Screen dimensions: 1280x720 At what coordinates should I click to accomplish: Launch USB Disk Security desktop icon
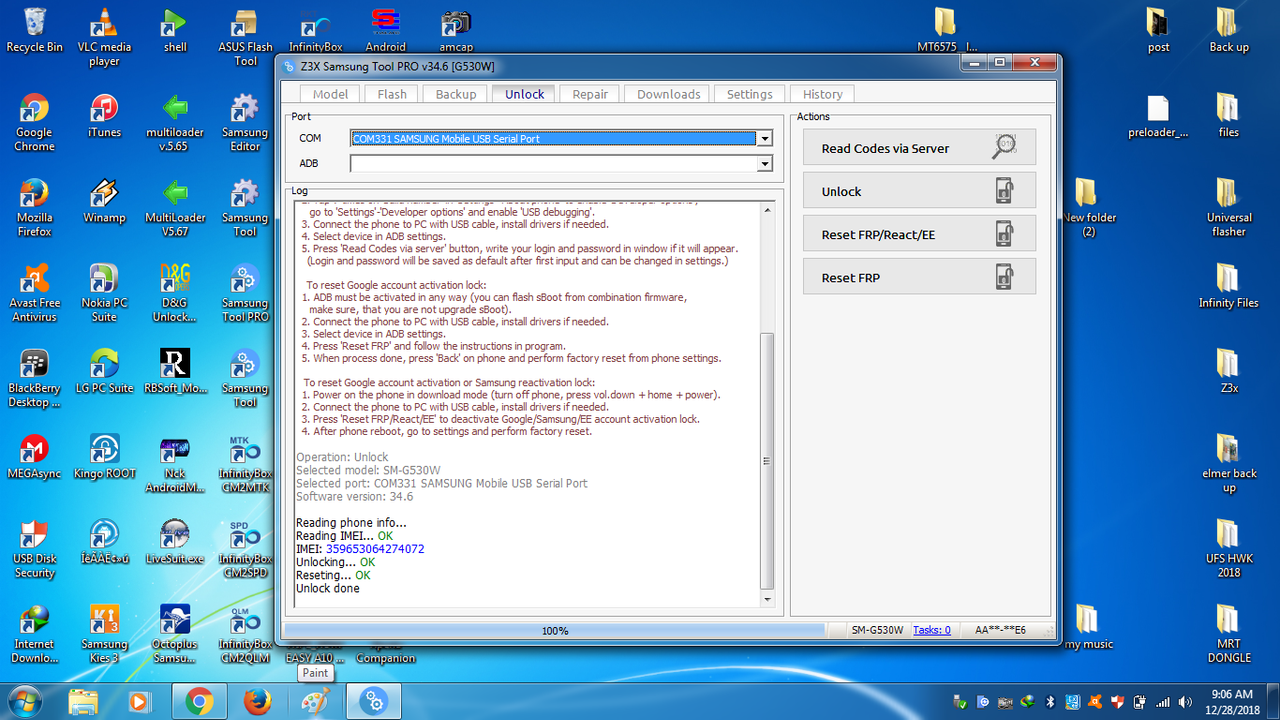pos(34,549)
